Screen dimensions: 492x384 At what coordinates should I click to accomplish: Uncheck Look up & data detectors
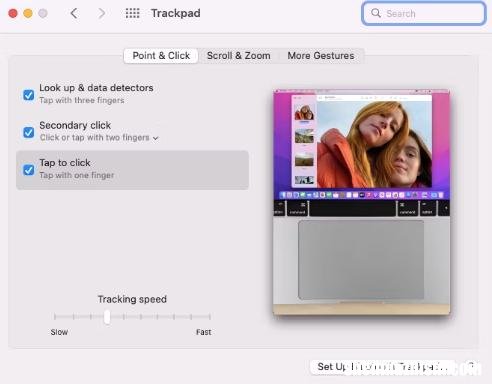coord(29,95)
